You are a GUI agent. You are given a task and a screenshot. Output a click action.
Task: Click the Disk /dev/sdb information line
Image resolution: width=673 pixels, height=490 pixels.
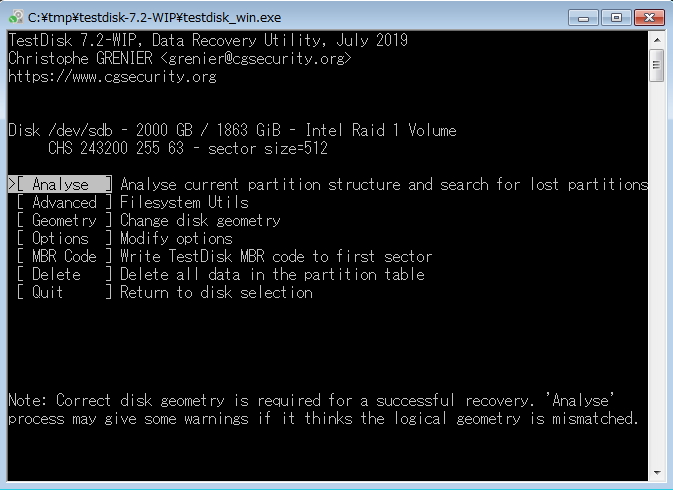232,131
